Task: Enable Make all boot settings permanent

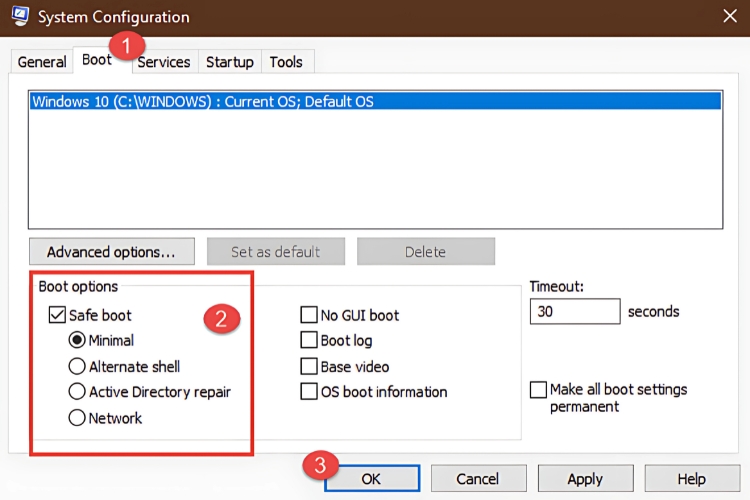Action: coord(539,389)
